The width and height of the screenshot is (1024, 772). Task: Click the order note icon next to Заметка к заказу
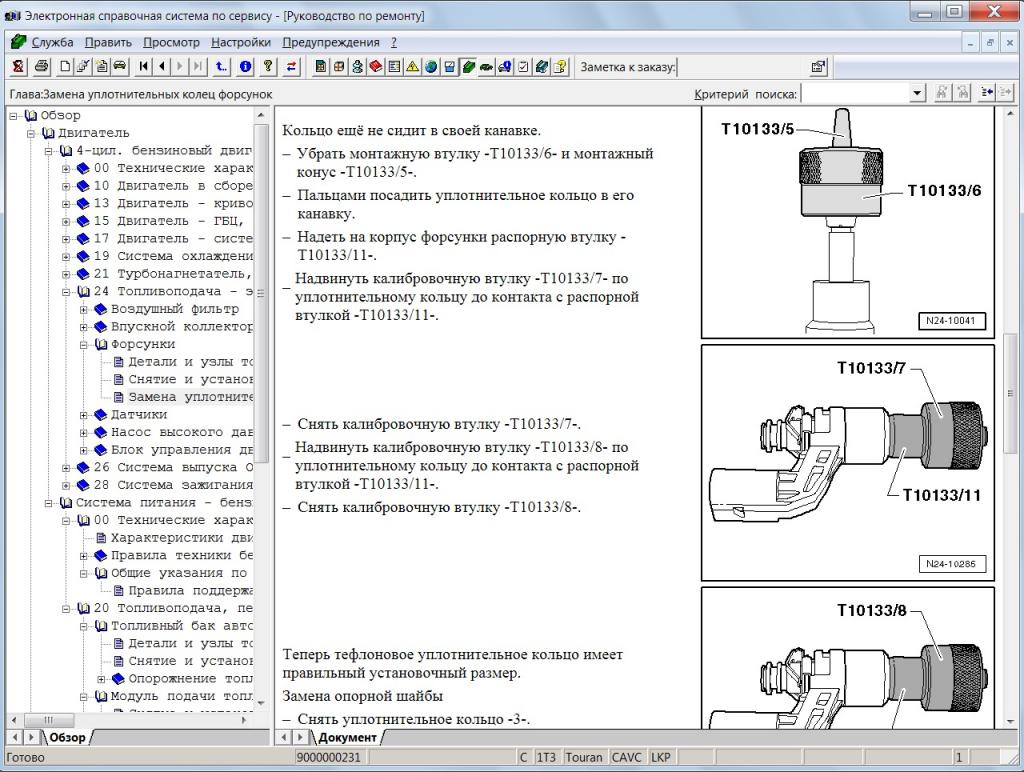(818, 67)
